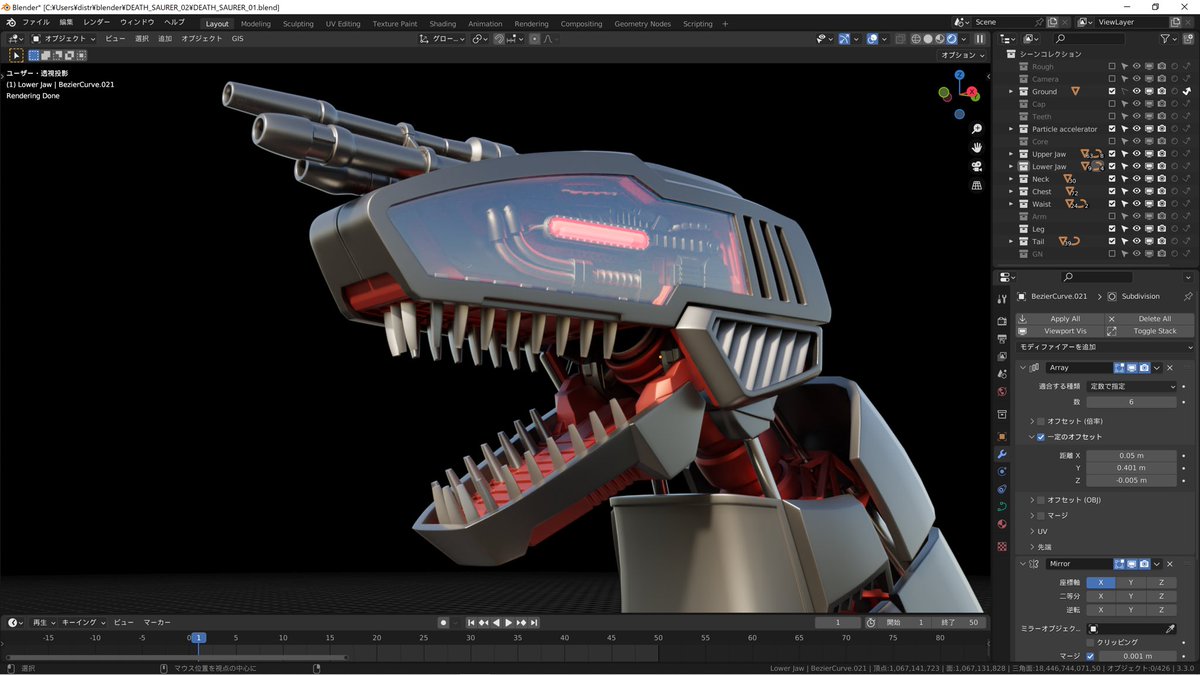Open the Object properties tab icon

(x=1002, y=436)
